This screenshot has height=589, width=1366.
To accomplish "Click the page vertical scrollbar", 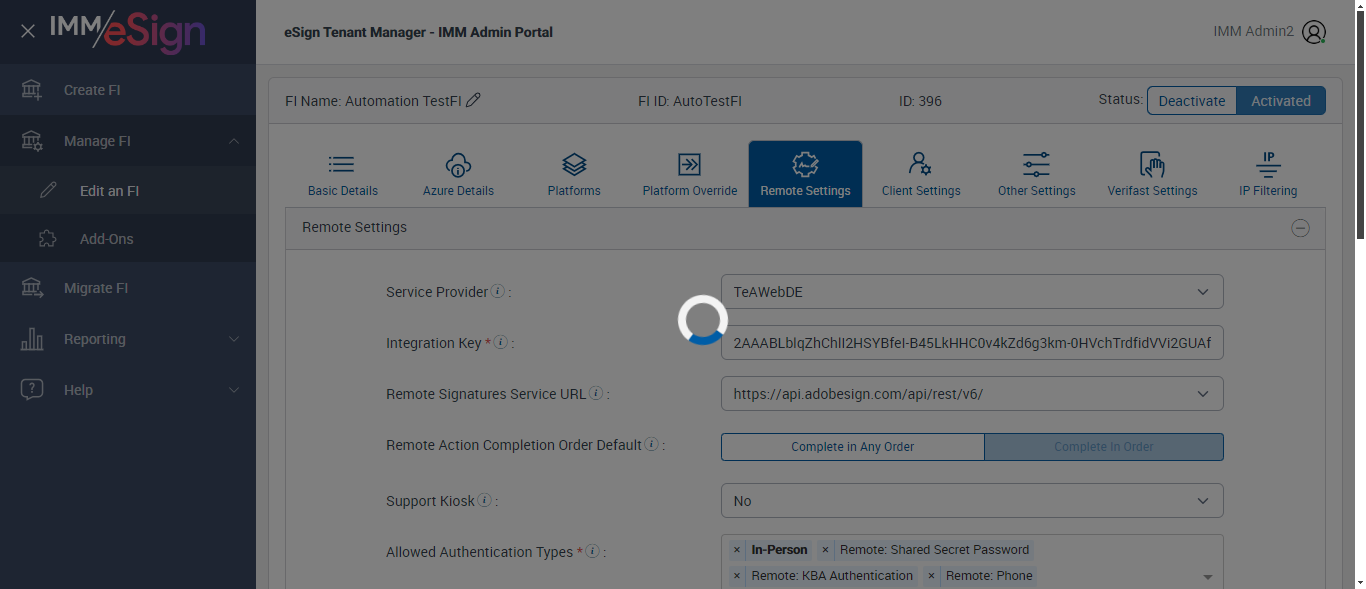I will tap(1360, 125).
